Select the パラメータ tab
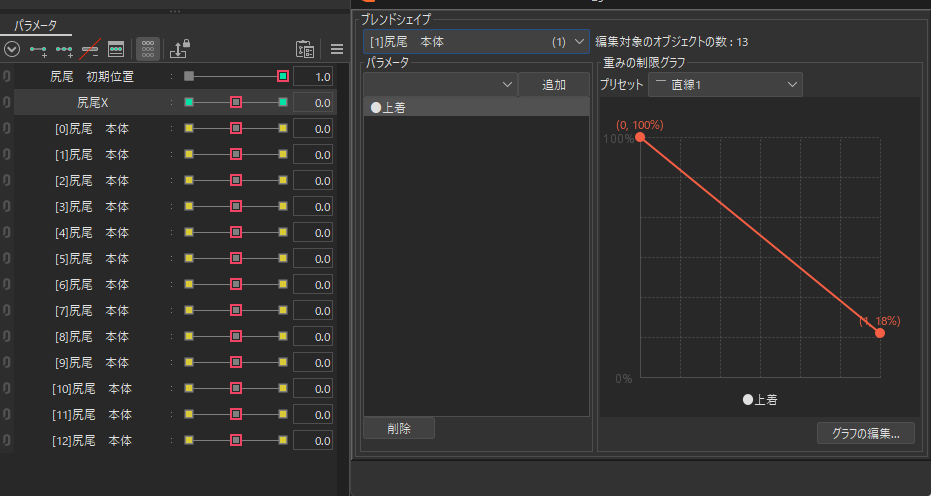The image size is (931, 496). [36, 25]
